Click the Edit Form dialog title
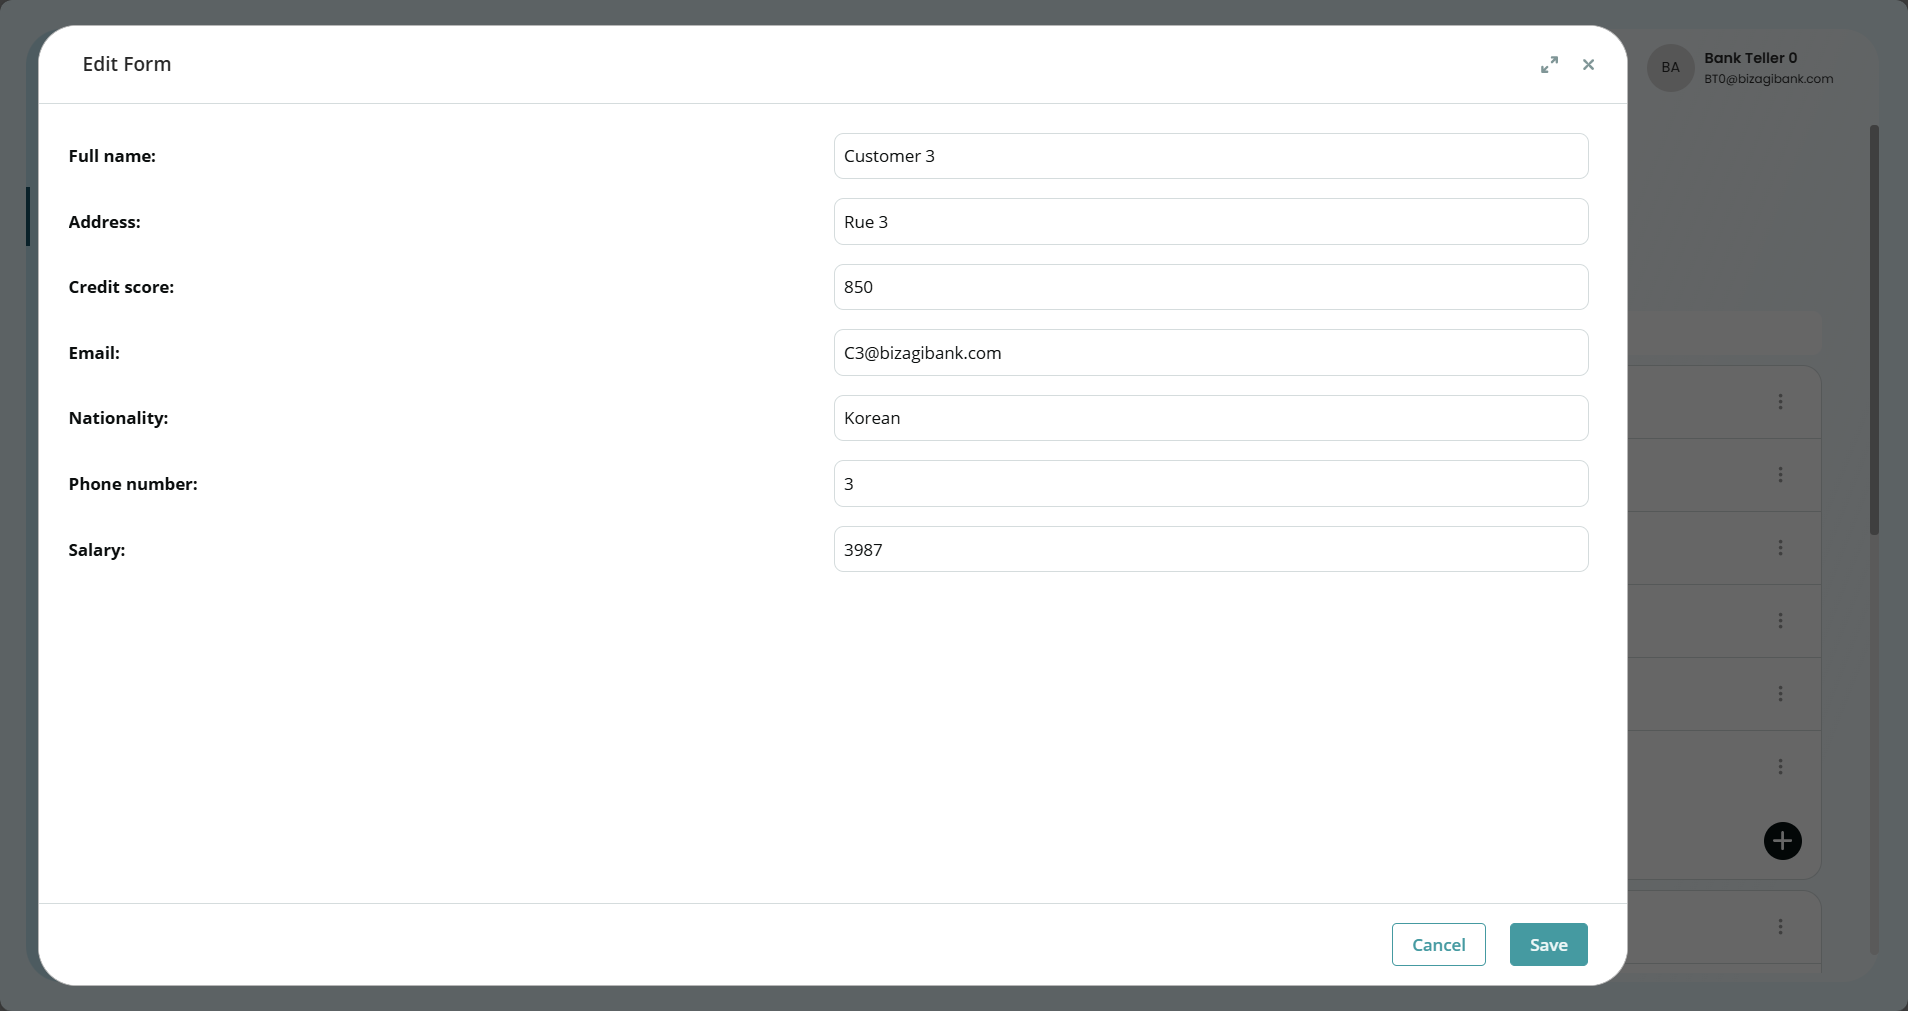The width and height of the screenshot is (1908, 1011). [127, 64]
